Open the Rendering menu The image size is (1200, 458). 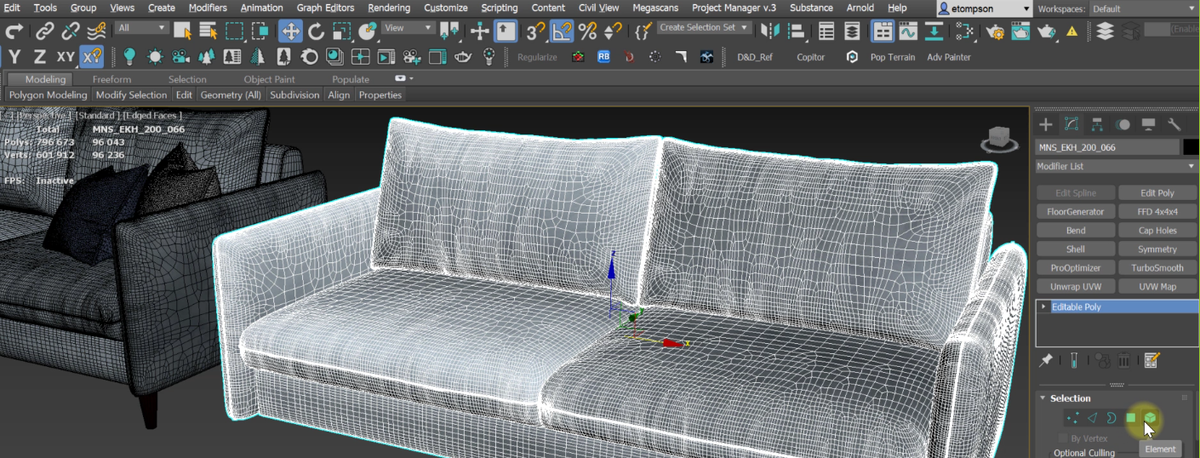(x=389, y=8)
